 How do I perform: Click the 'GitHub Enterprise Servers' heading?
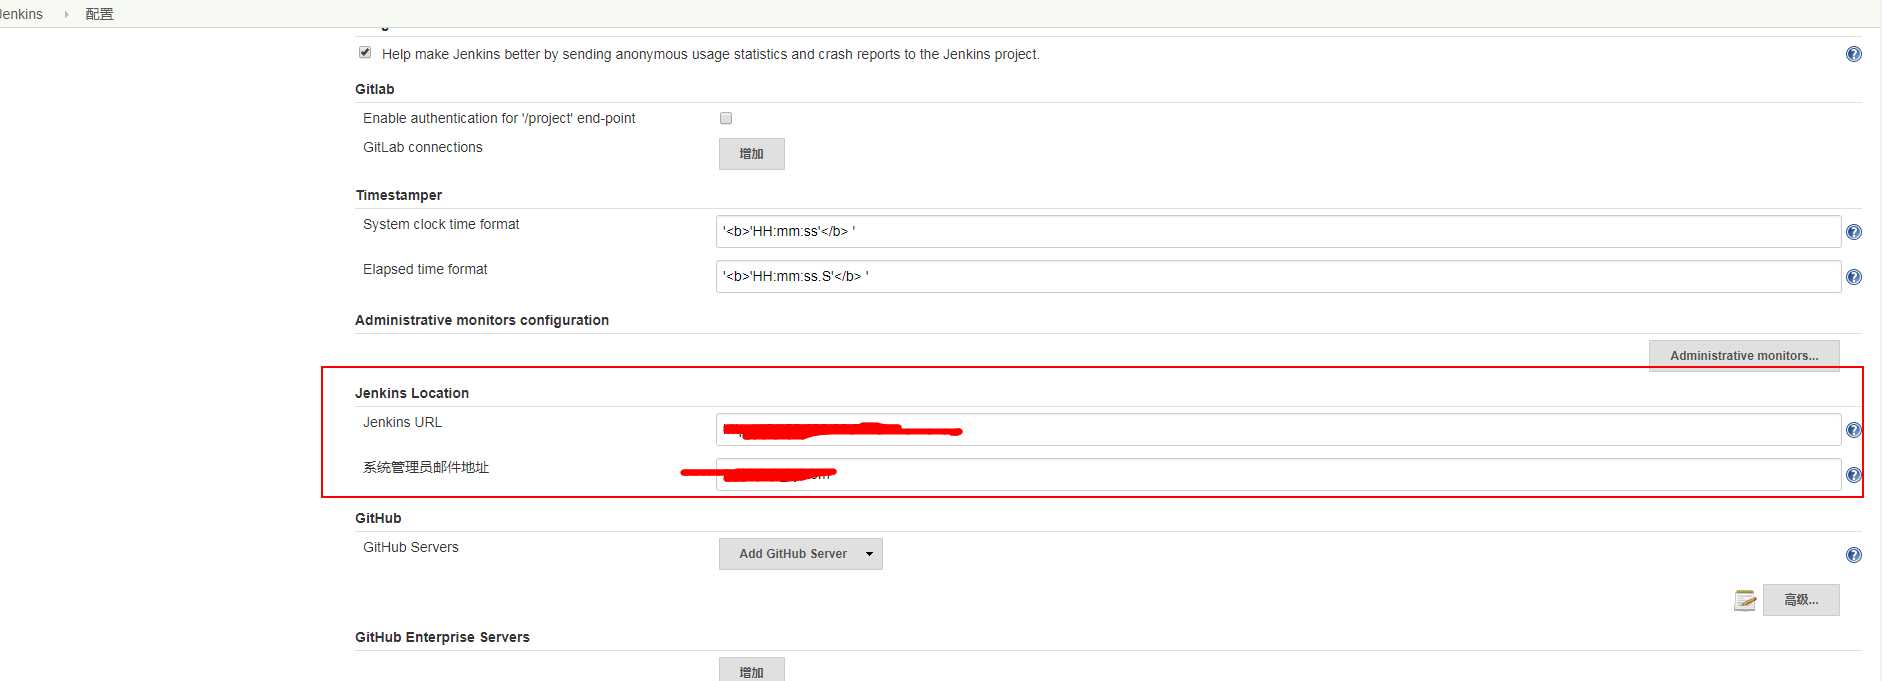[x=442, y=637]
